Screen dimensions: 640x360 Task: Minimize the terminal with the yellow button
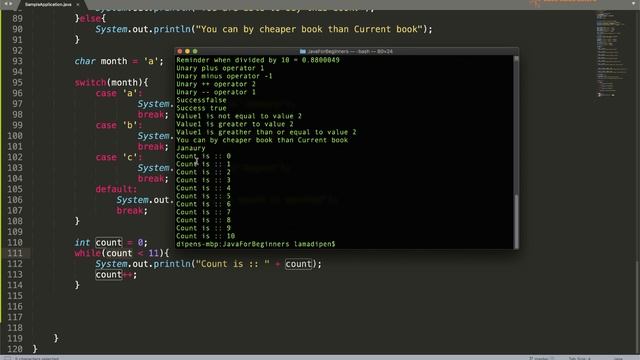(187, 51)
